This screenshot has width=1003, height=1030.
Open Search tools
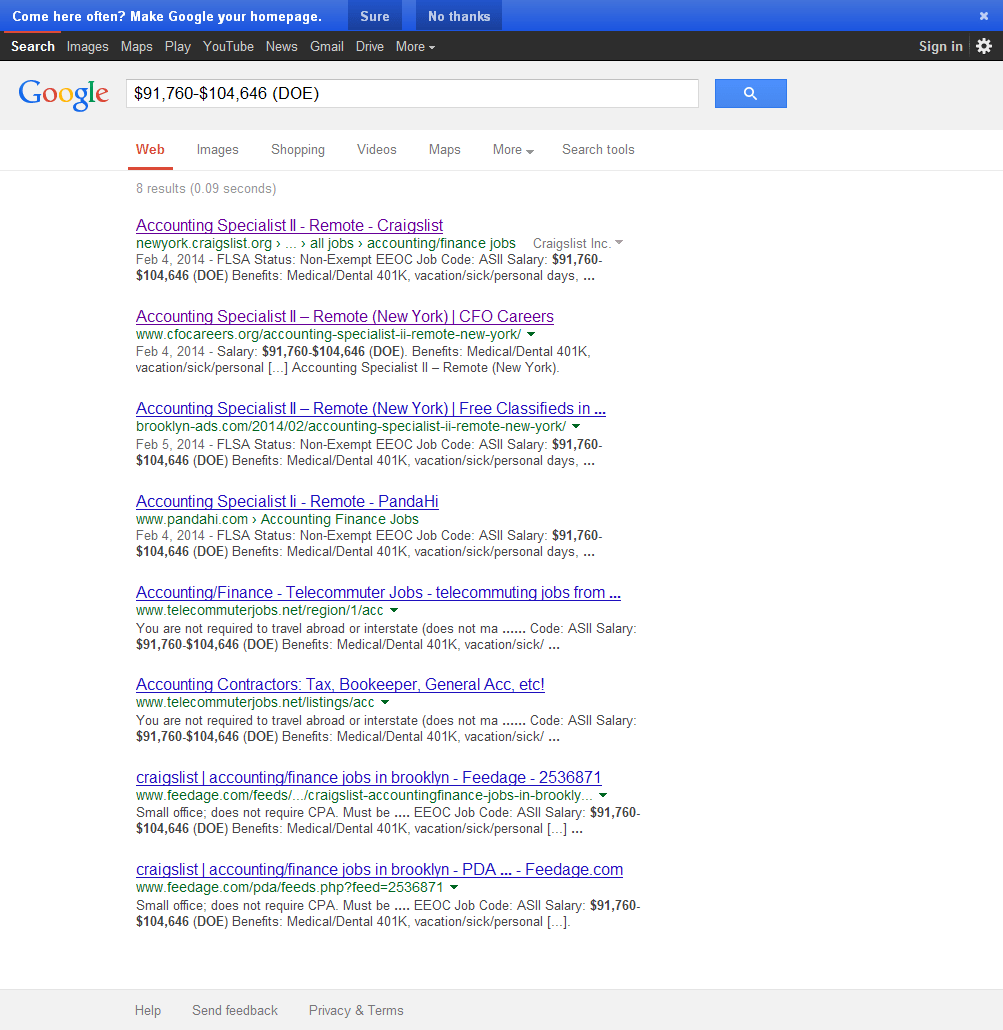pos(598,150)
